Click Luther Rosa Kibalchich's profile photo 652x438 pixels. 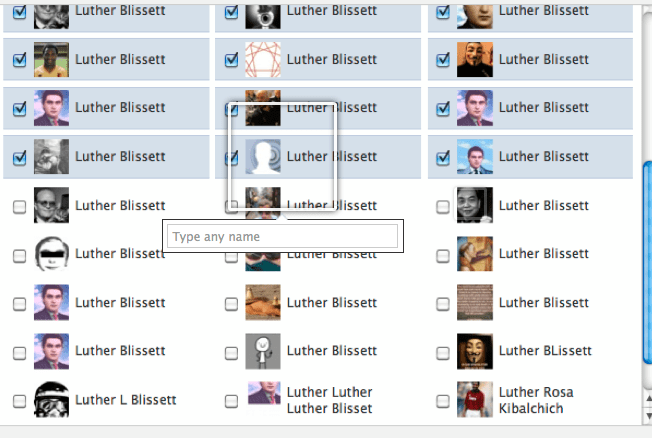[x=475, y=400]
